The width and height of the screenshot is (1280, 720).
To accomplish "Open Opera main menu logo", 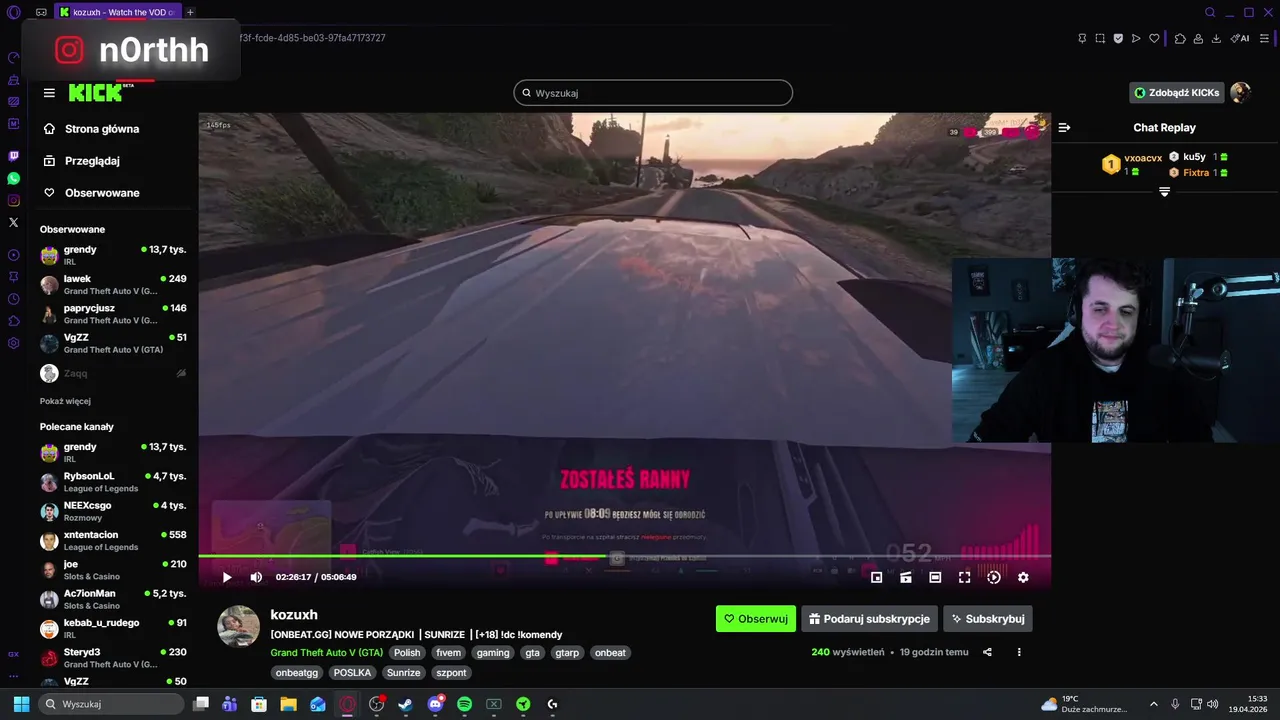I will pos(13,12).
